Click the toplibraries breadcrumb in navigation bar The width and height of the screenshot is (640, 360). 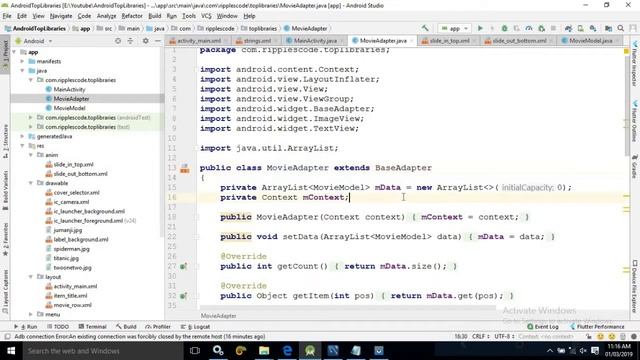(x=259, y=28)
